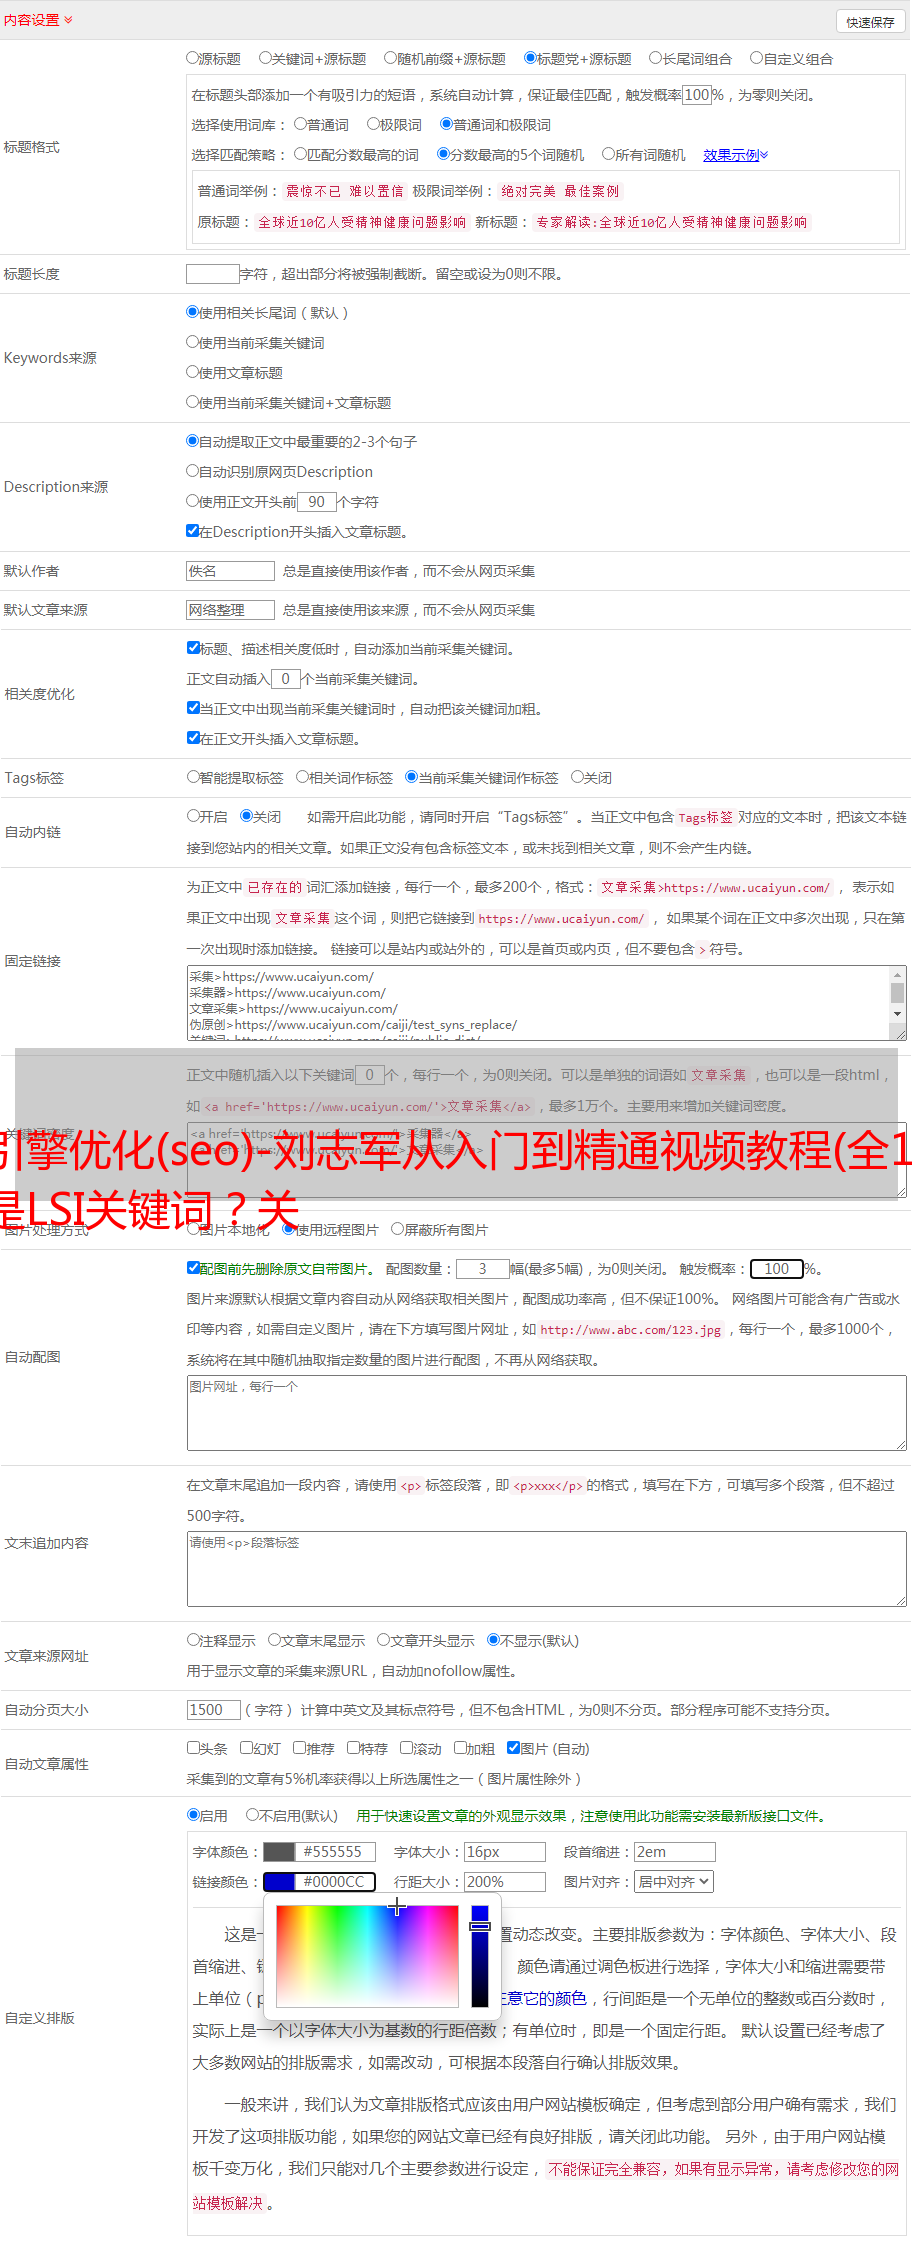Image resolution: width=912 pixels, height=2249 pixels.
Task: Click the 使用正文开头前 90 characters field
Action: [317, 502]
